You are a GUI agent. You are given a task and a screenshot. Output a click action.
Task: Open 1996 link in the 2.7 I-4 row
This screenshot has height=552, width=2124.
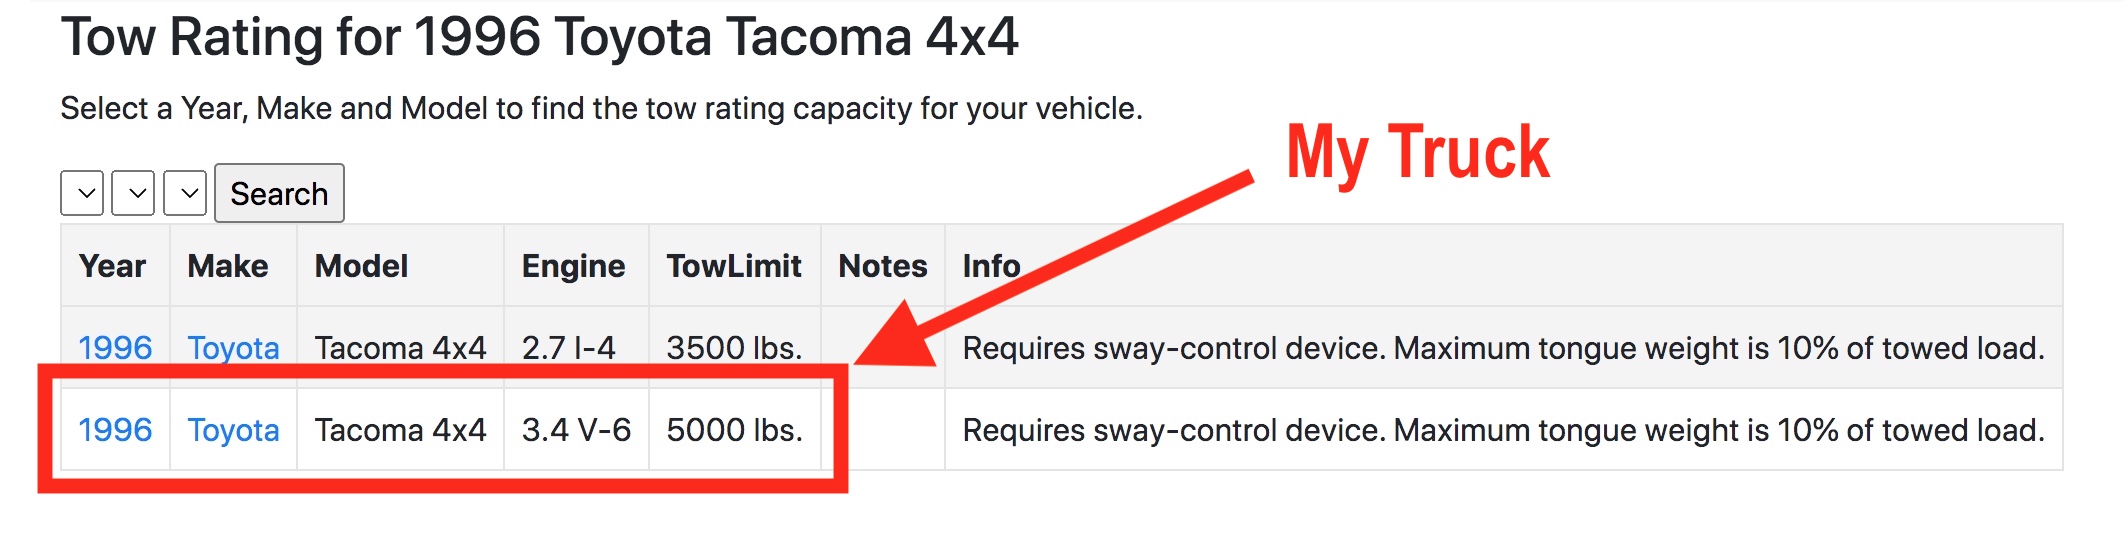click(115, 348)
